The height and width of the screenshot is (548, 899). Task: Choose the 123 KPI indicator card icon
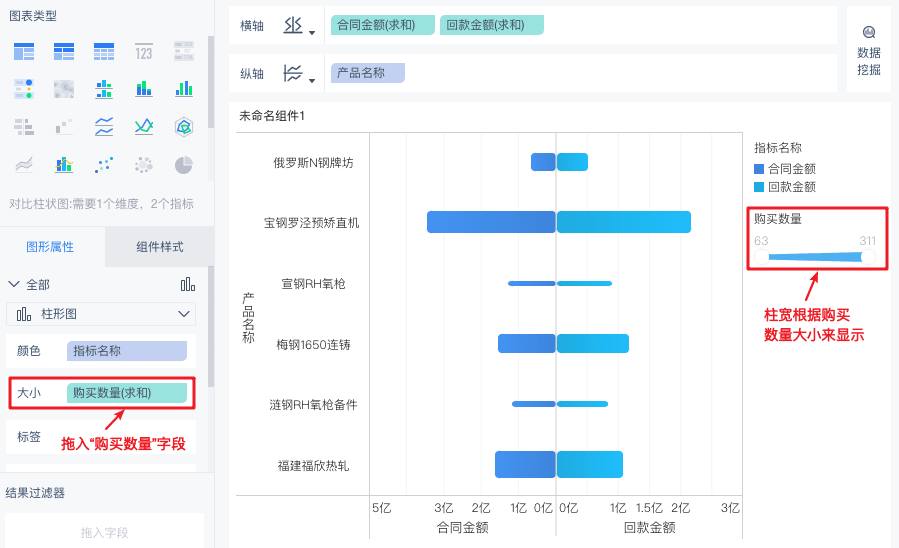pyautogui.click(x=143, y=52)
